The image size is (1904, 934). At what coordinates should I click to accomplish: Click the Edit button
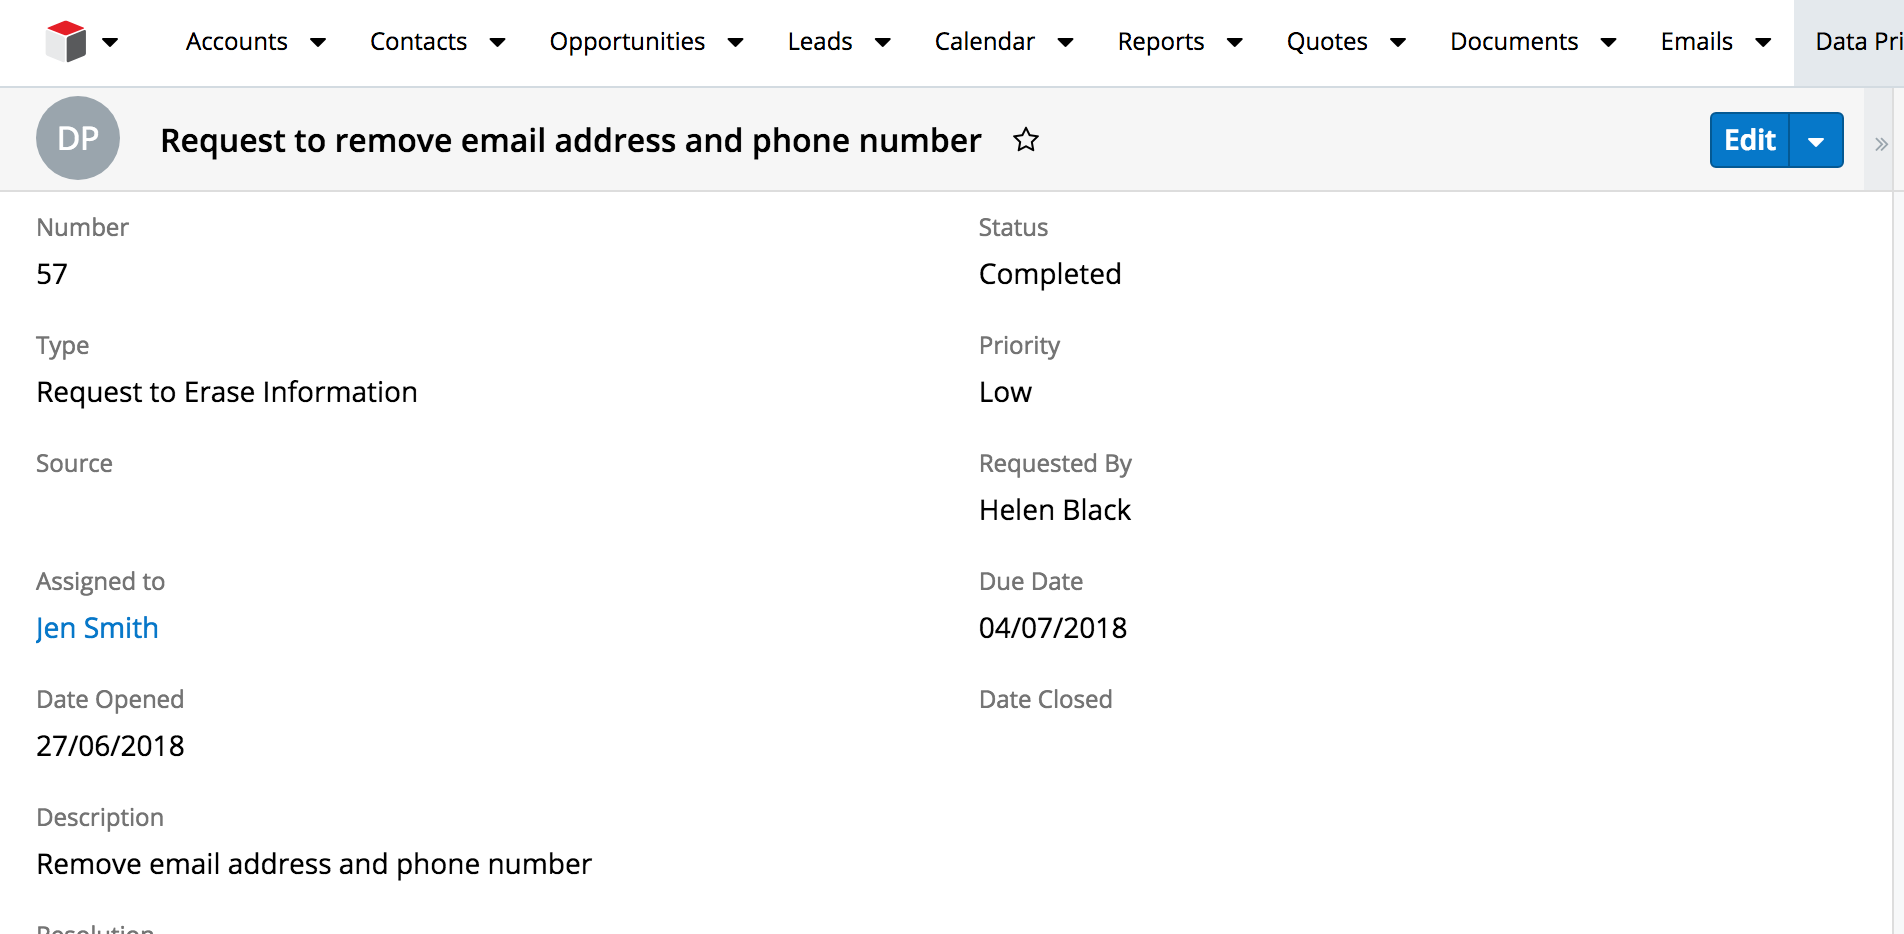[x=1750, y=140]
